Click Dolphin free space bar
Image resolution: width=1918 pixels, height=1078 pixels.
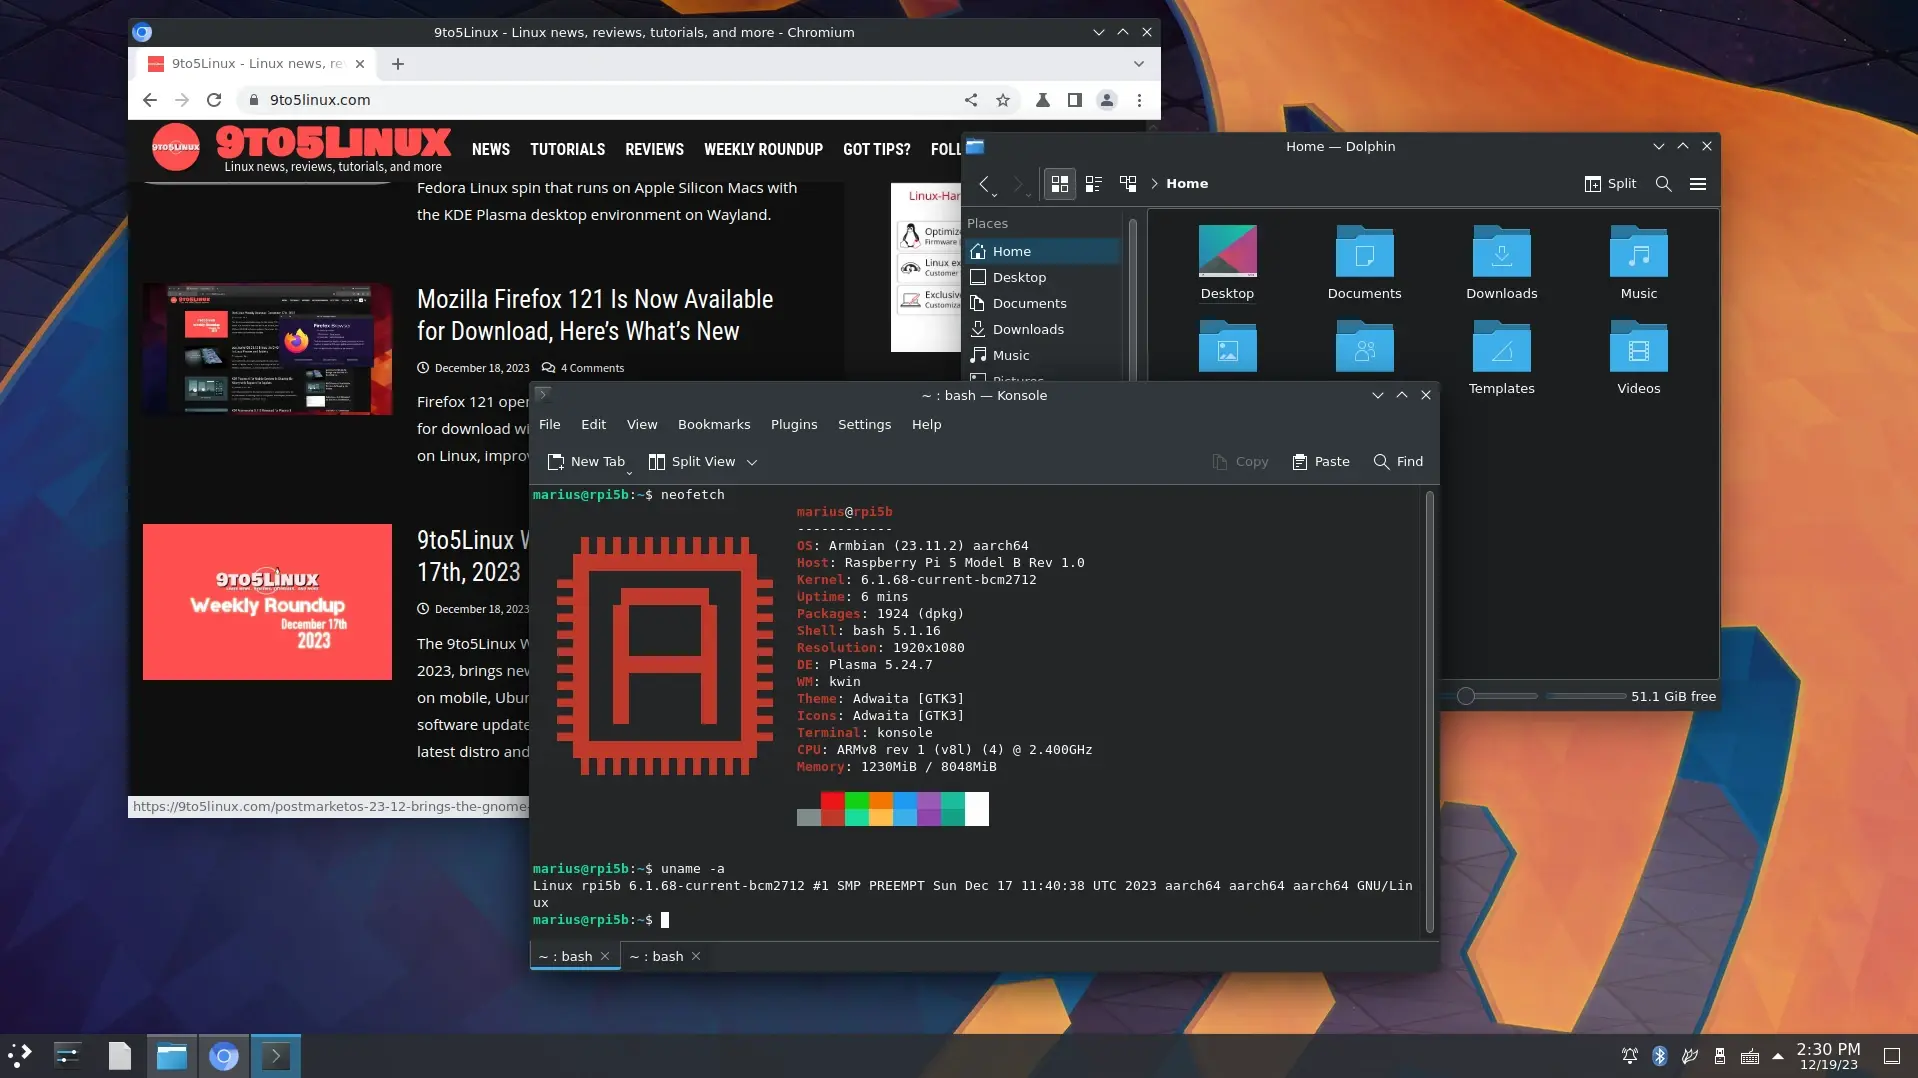pyautogui.click(x=1585, y=696)
